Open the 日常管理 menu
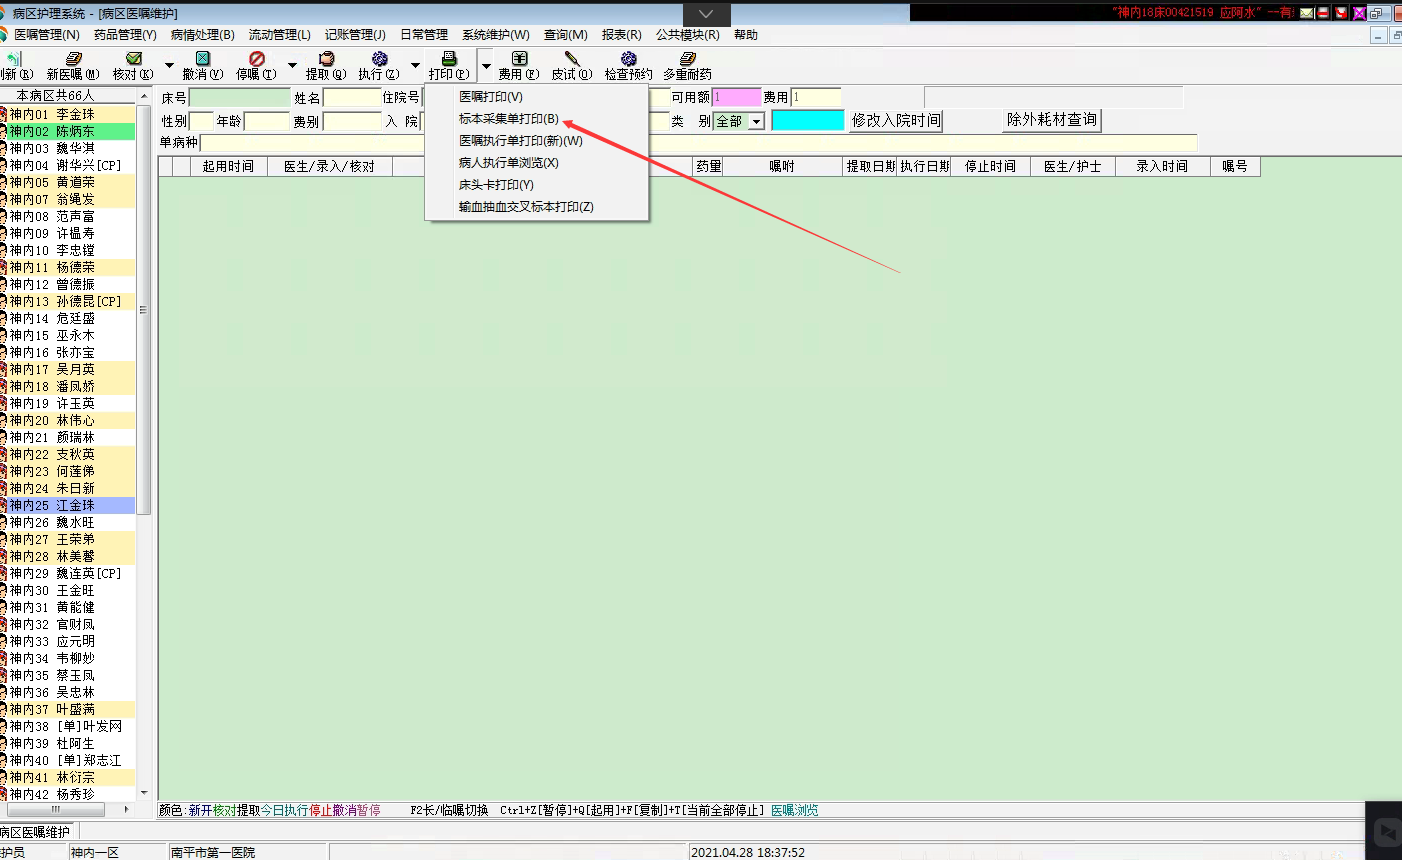 424,35
